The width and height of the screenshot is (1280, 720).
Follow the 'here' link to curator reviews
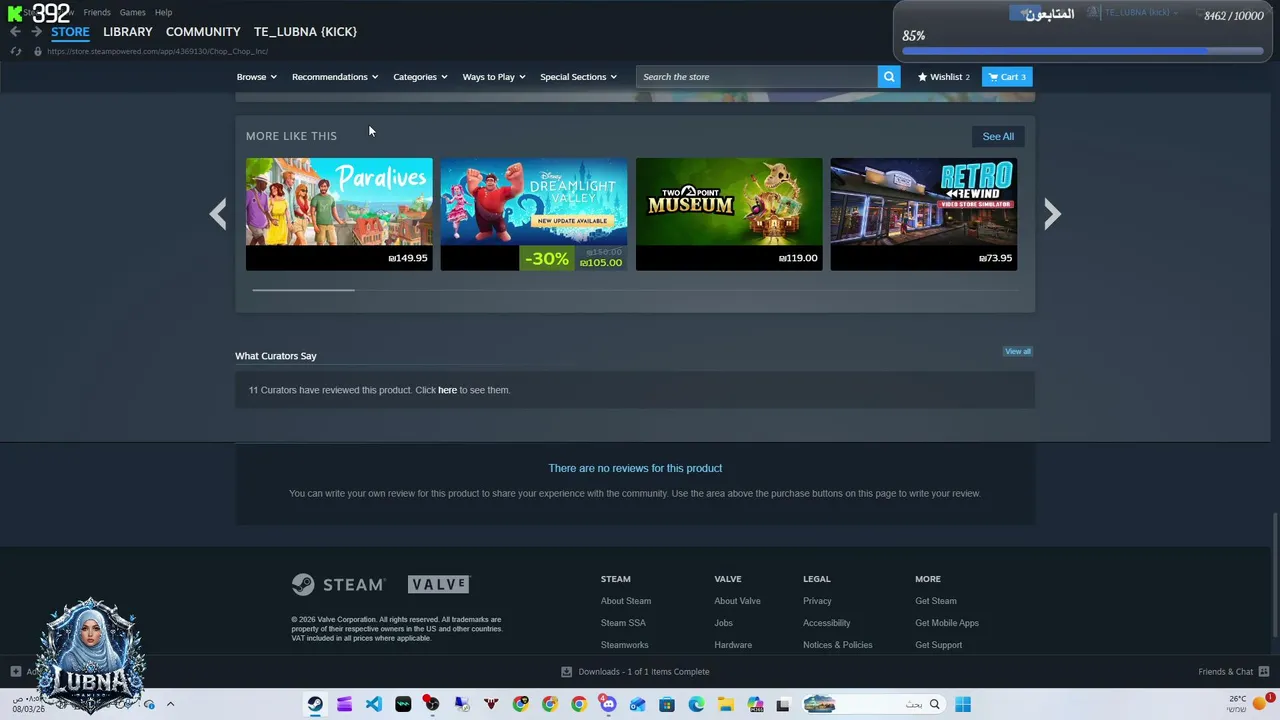tap(447, 390)
